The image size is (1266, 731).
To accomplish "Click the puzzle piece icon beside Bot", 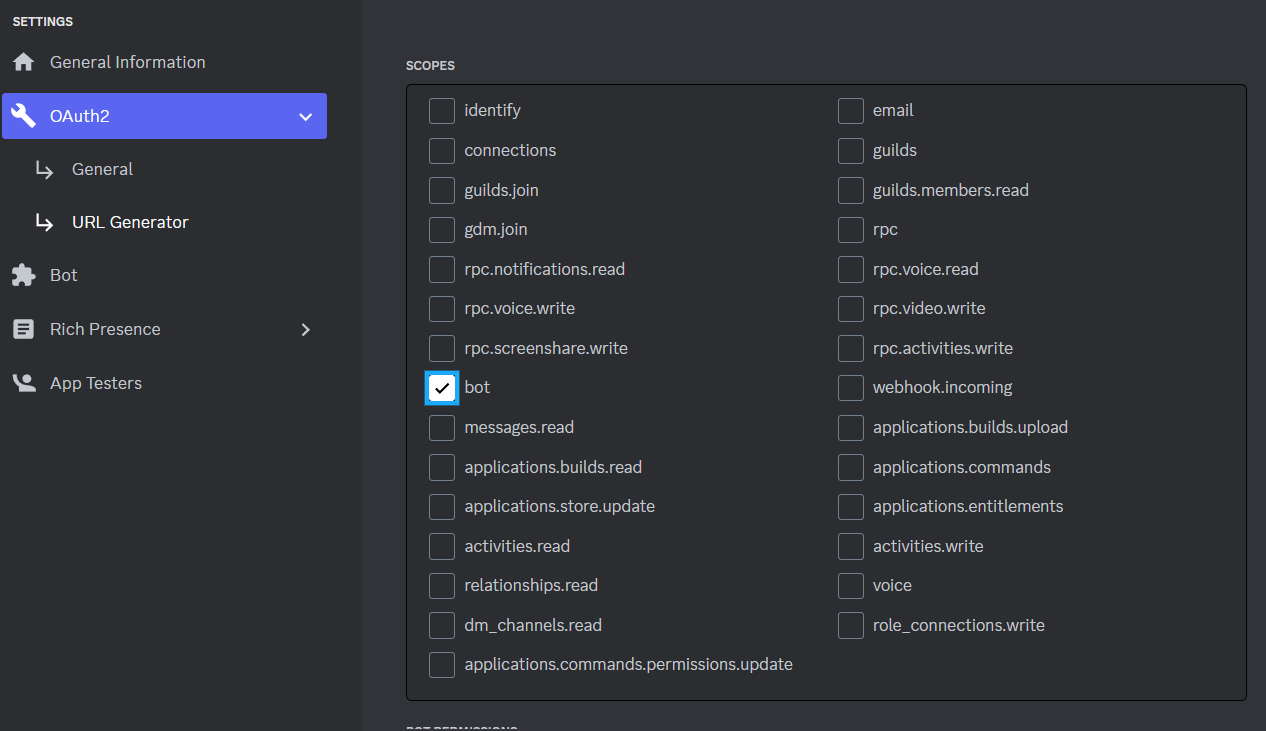I will (23, 275).
